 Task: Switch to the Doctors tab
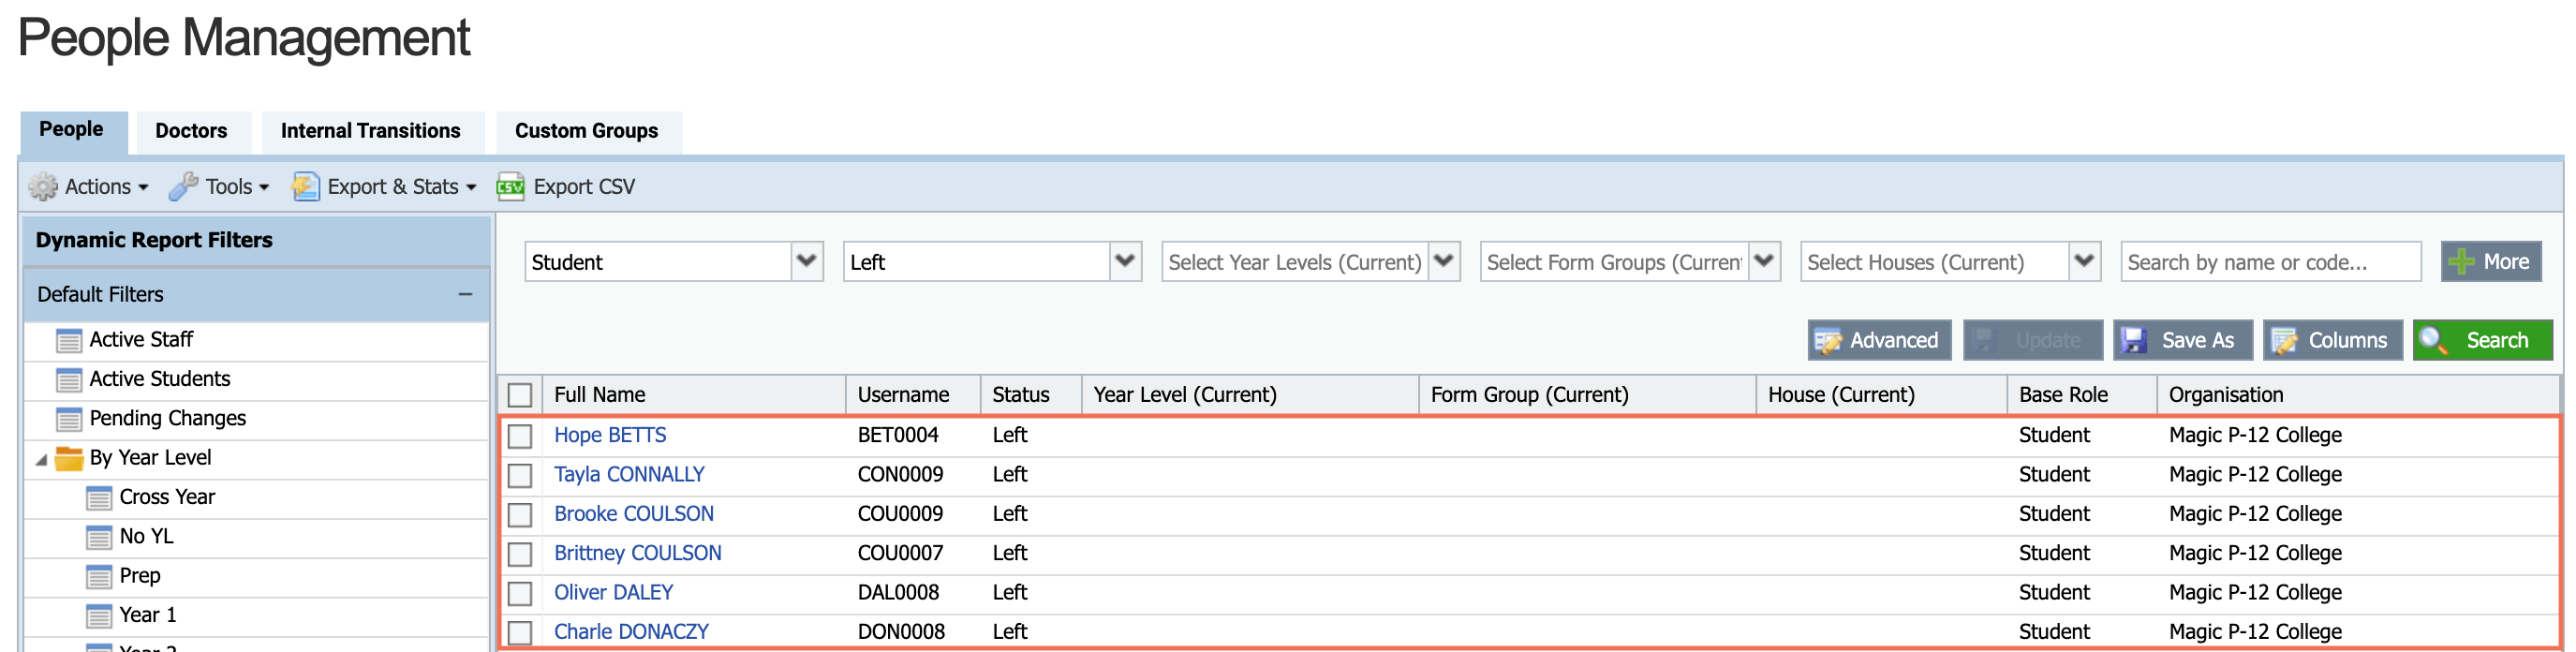tap(191, 131)
